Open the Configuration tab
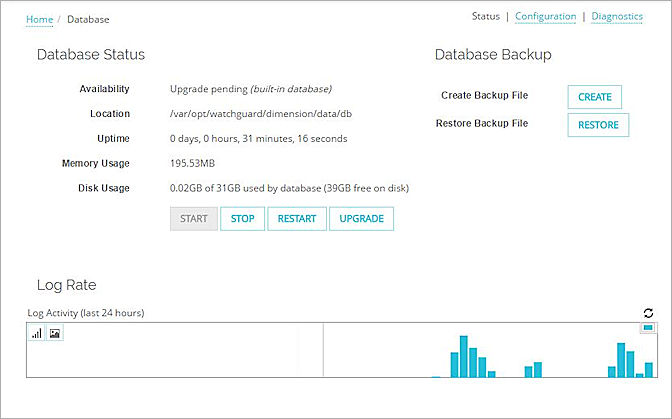The height and width of the screenshot is (419, 672). pos(545,16)
